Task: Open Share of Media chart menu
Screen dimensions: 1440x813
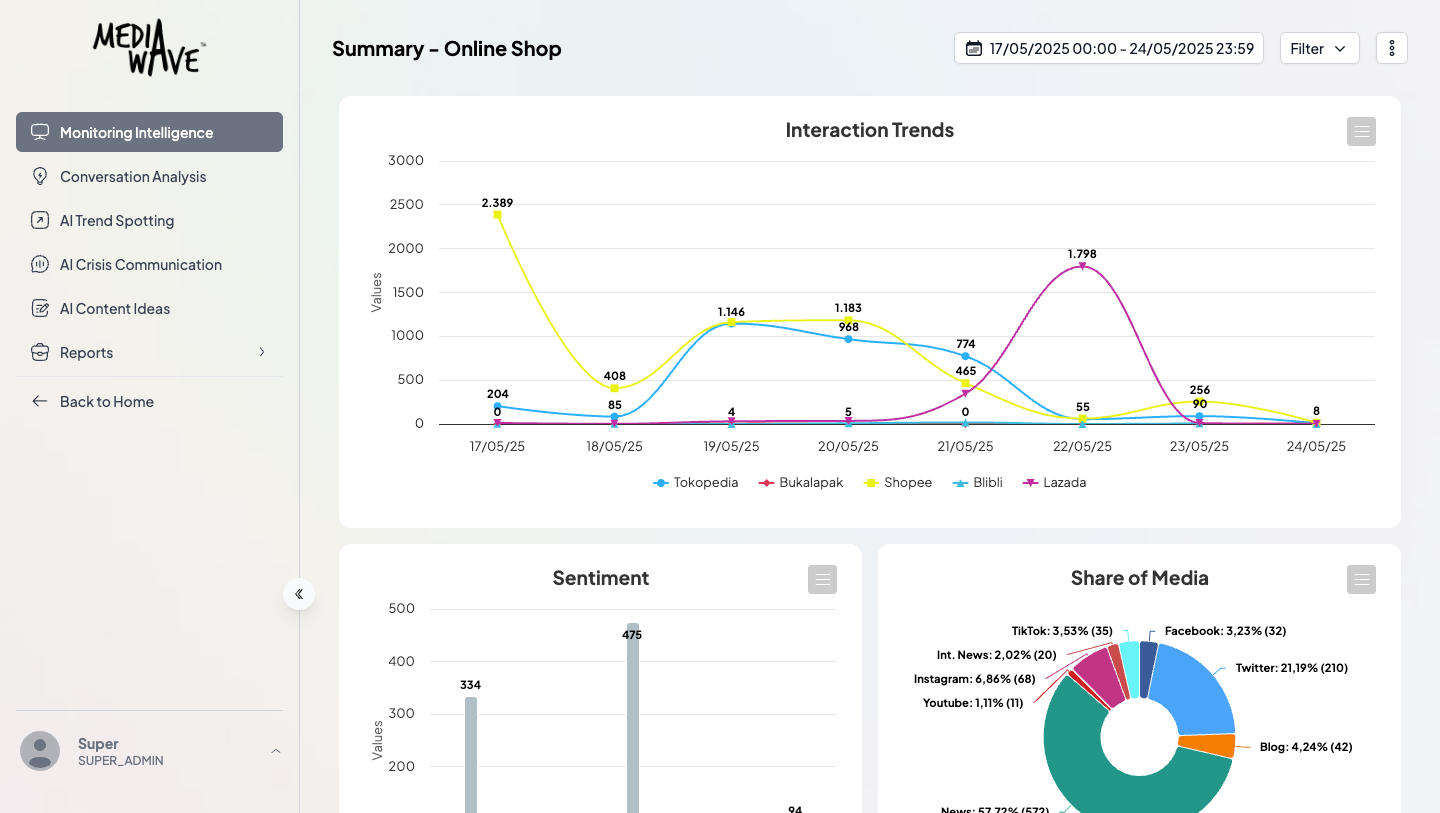Action: tap(1361, 579)
